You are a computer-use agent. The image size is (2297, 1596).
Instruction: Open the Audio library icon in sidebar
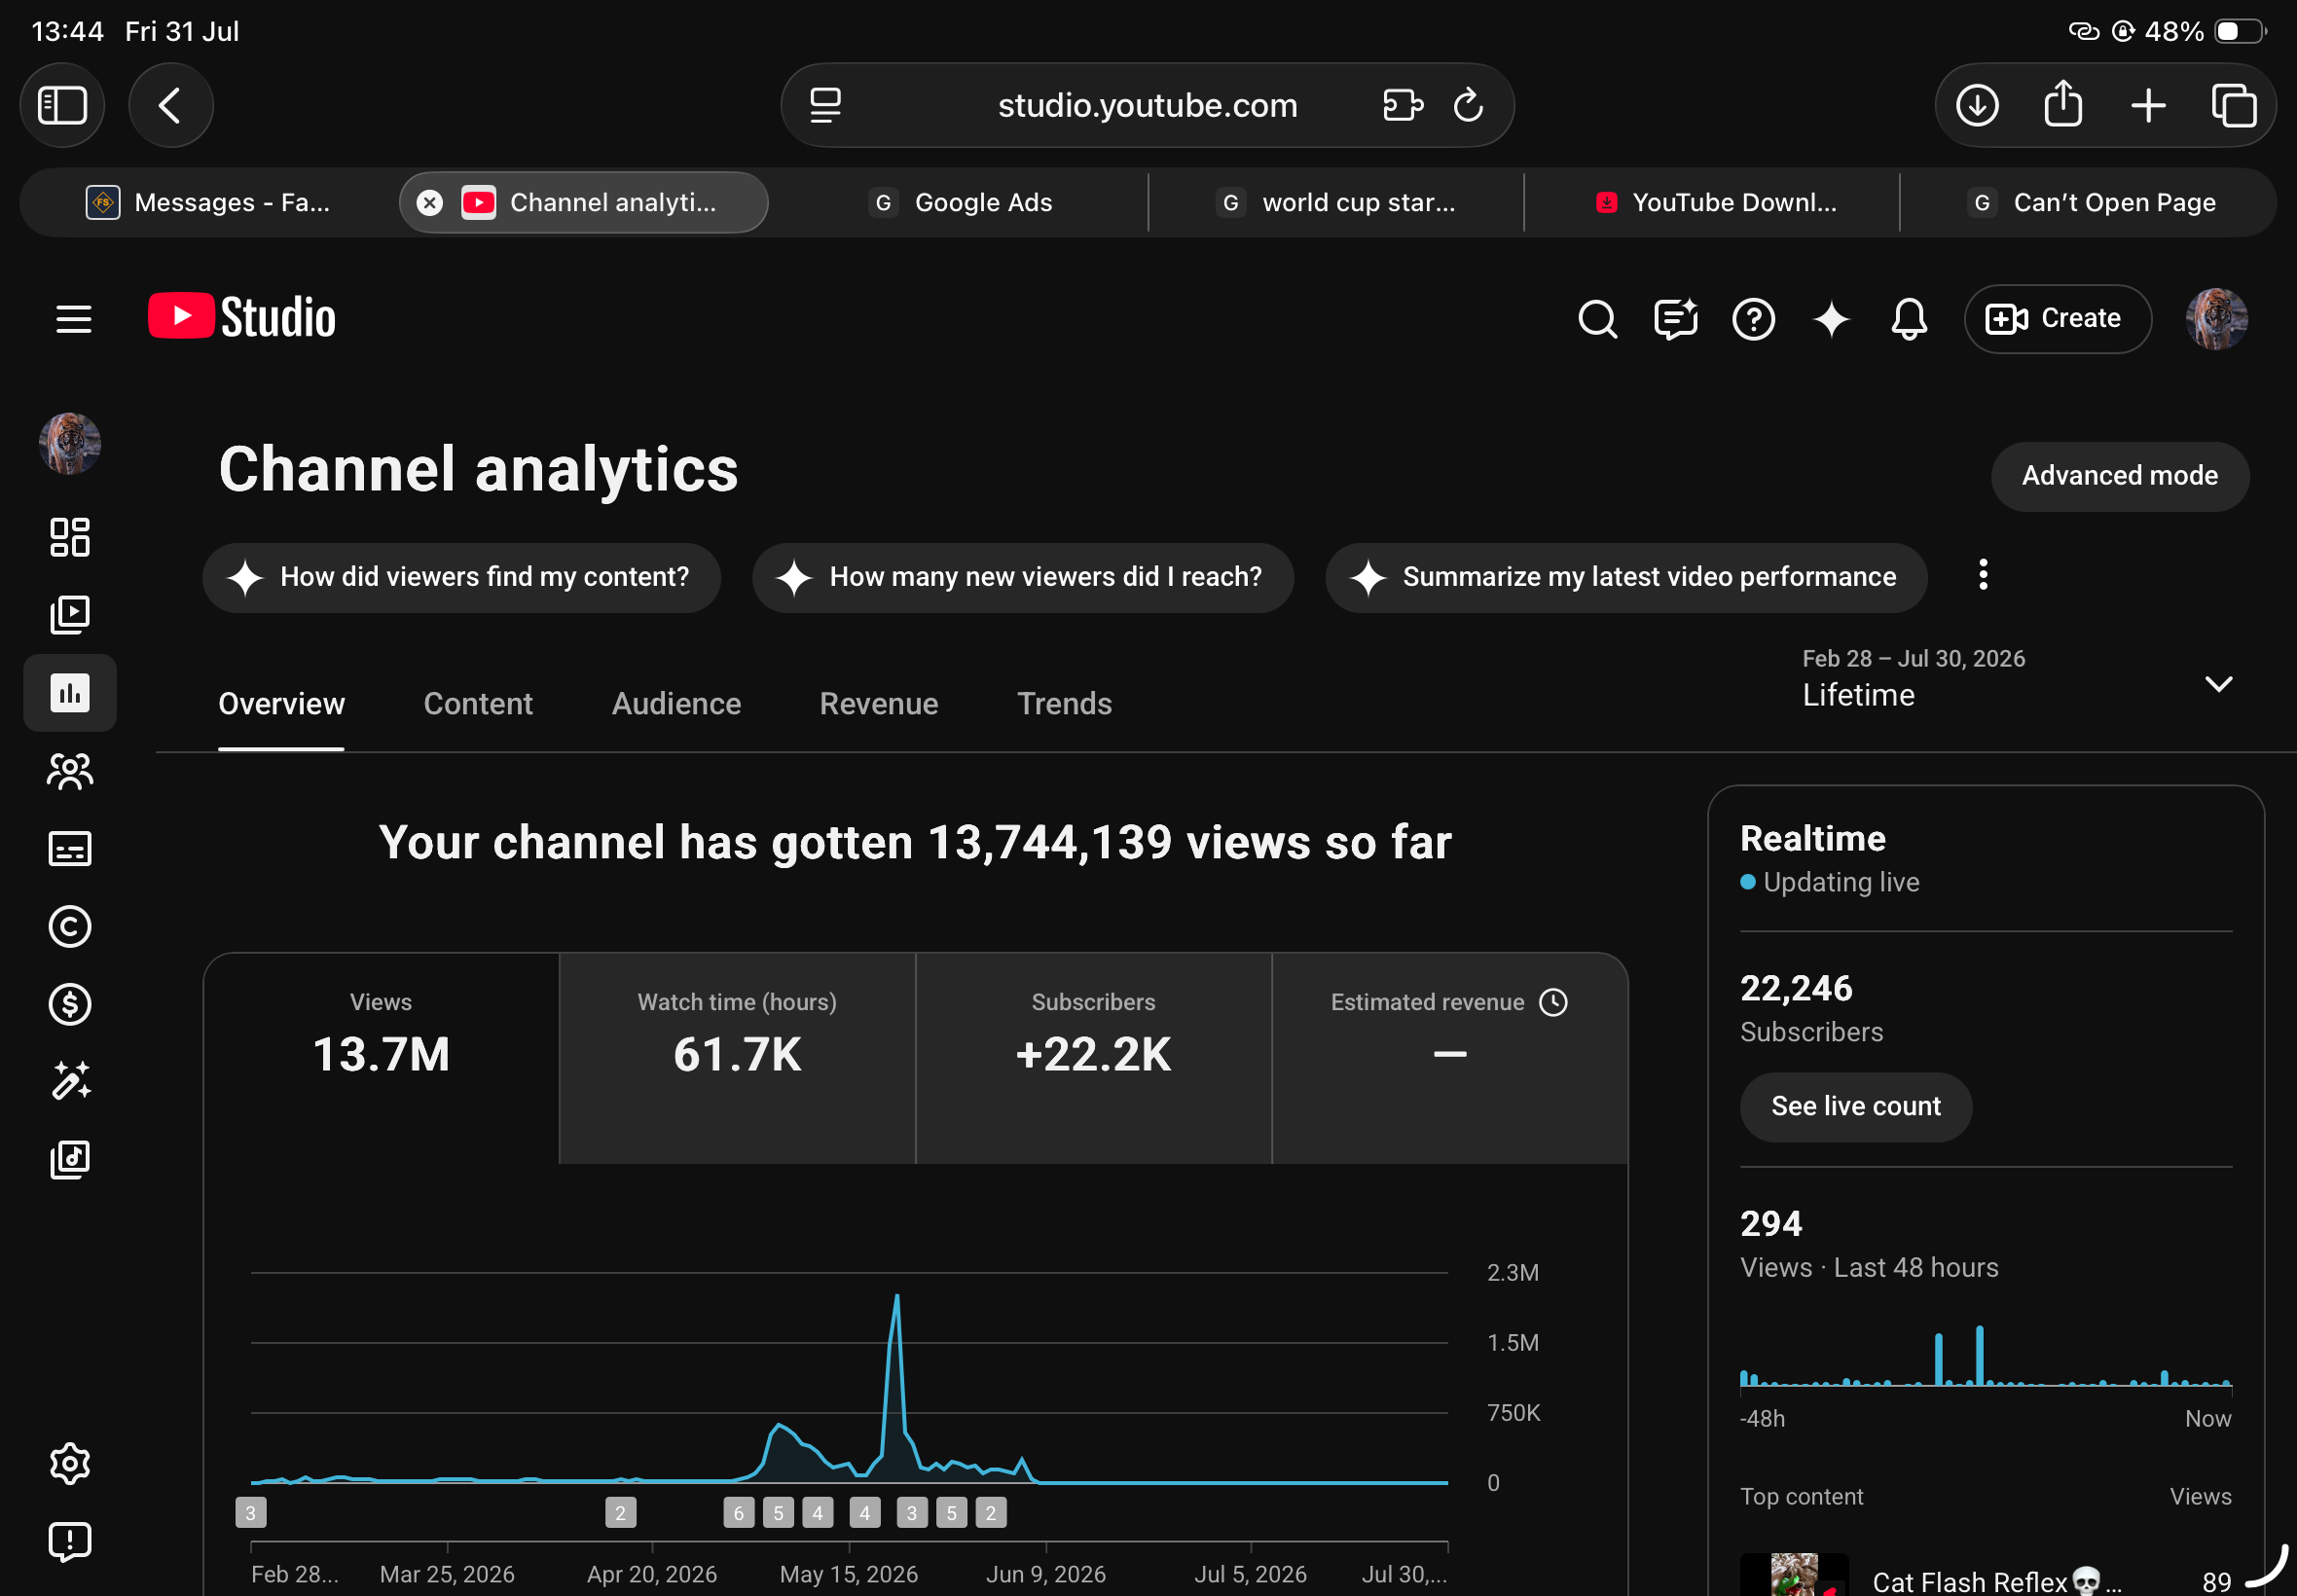point(70,1160)
